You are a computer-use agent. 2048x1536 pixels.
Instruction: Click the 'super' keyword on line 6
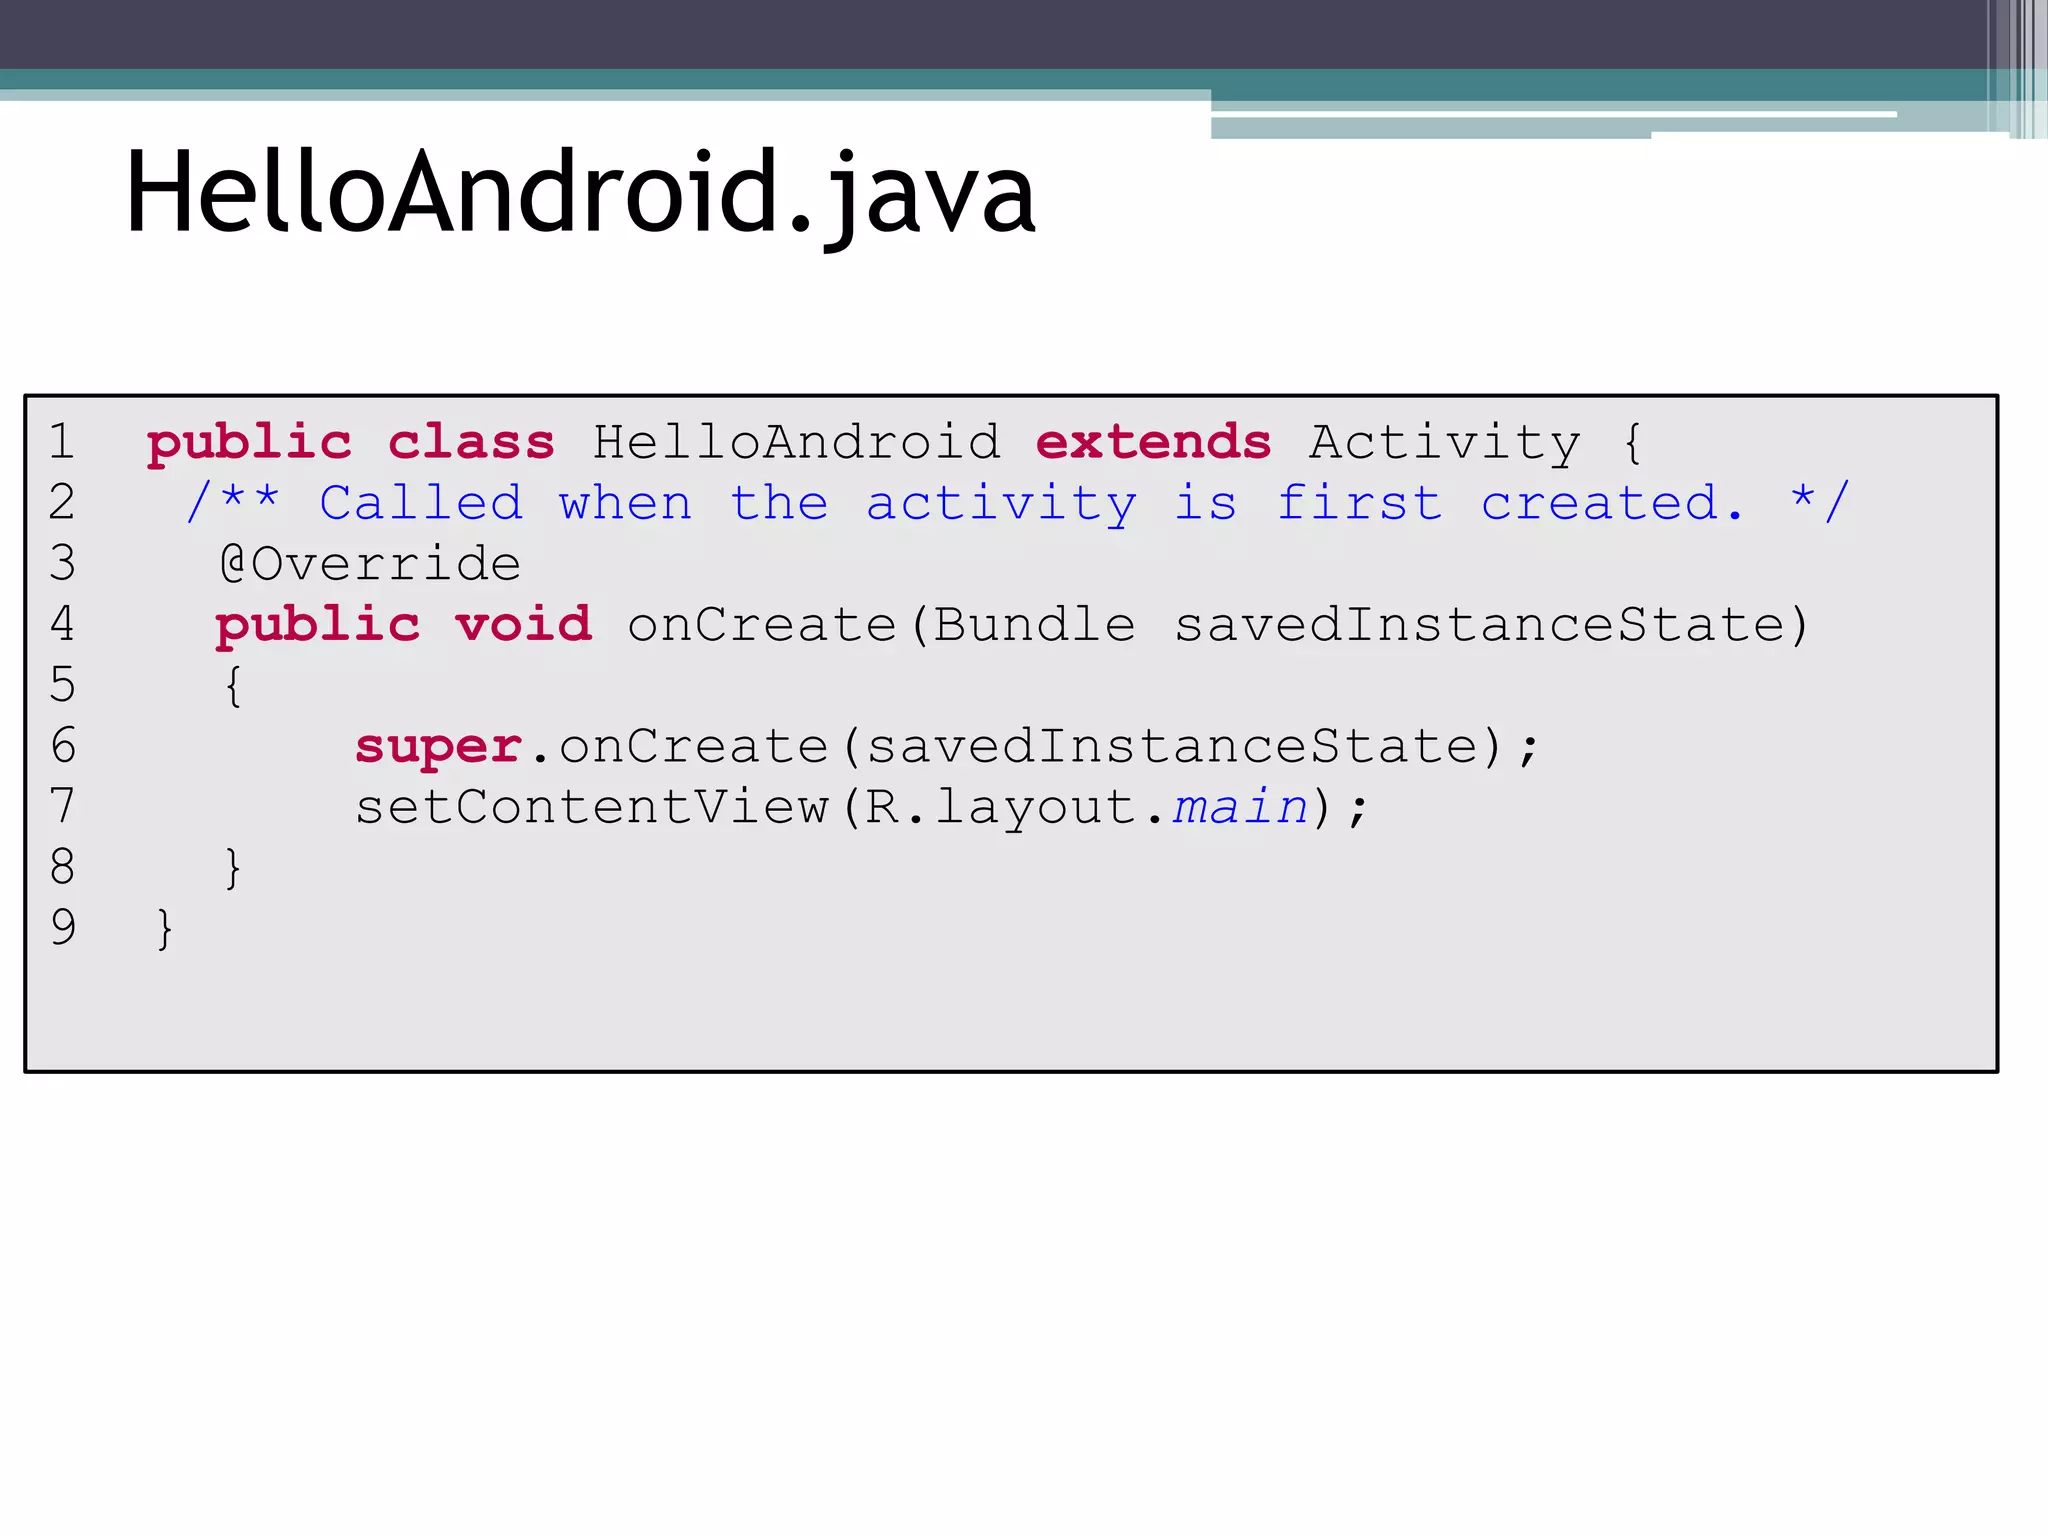click(x=438, y=748)
